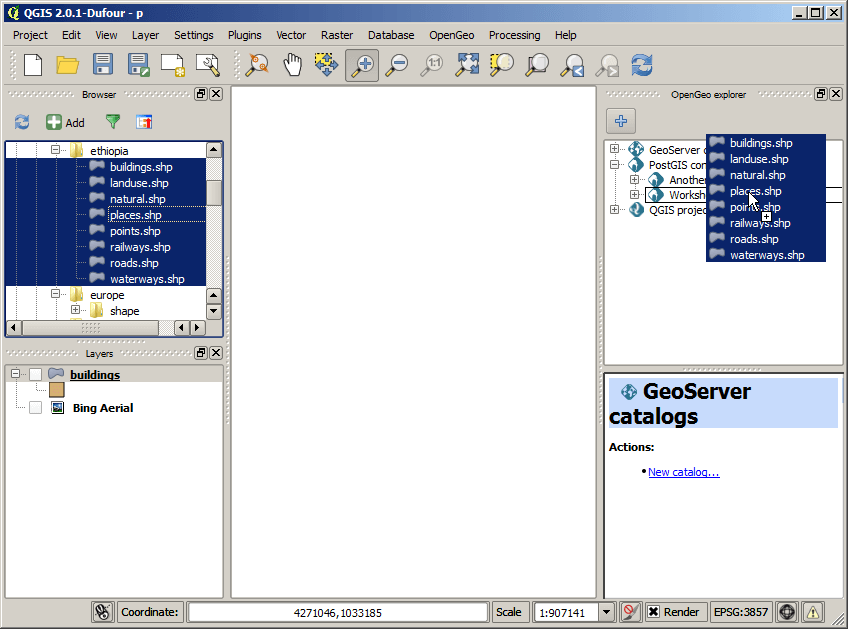Click the Browser panel filter funnel icon

pyautogui.click(x=112, y=122)
